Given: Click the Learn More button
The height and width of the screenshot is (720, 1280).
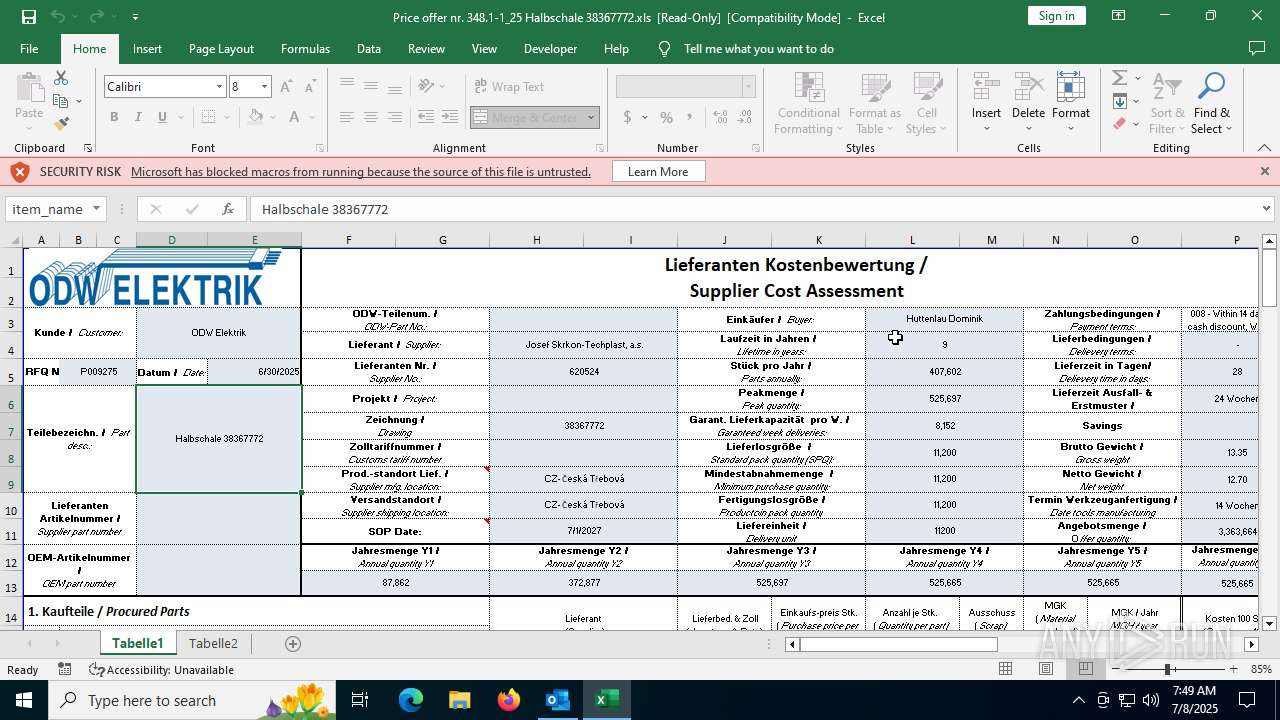Looking at the screenshot, I should coord(658,172).
